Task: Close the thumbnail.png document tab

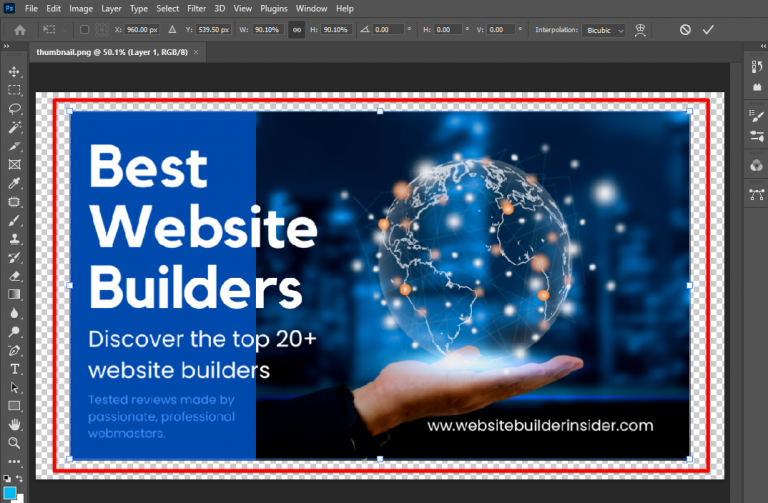Action: pos(196,52)
